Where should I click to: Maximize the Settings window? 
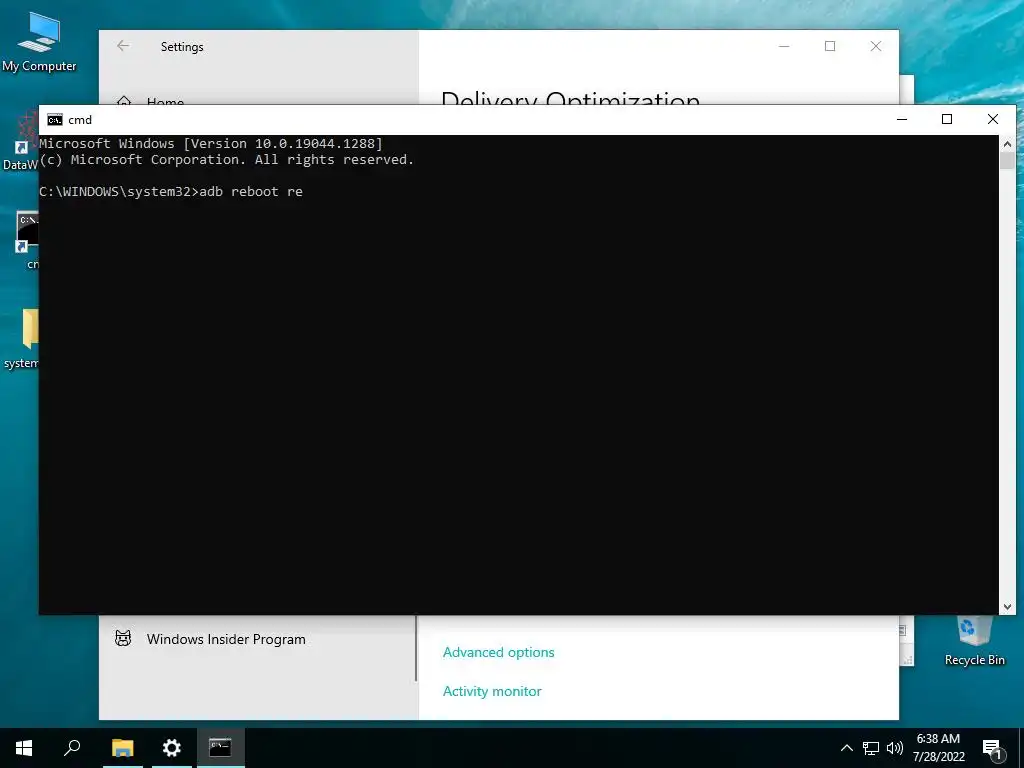(x=830, y=46)
